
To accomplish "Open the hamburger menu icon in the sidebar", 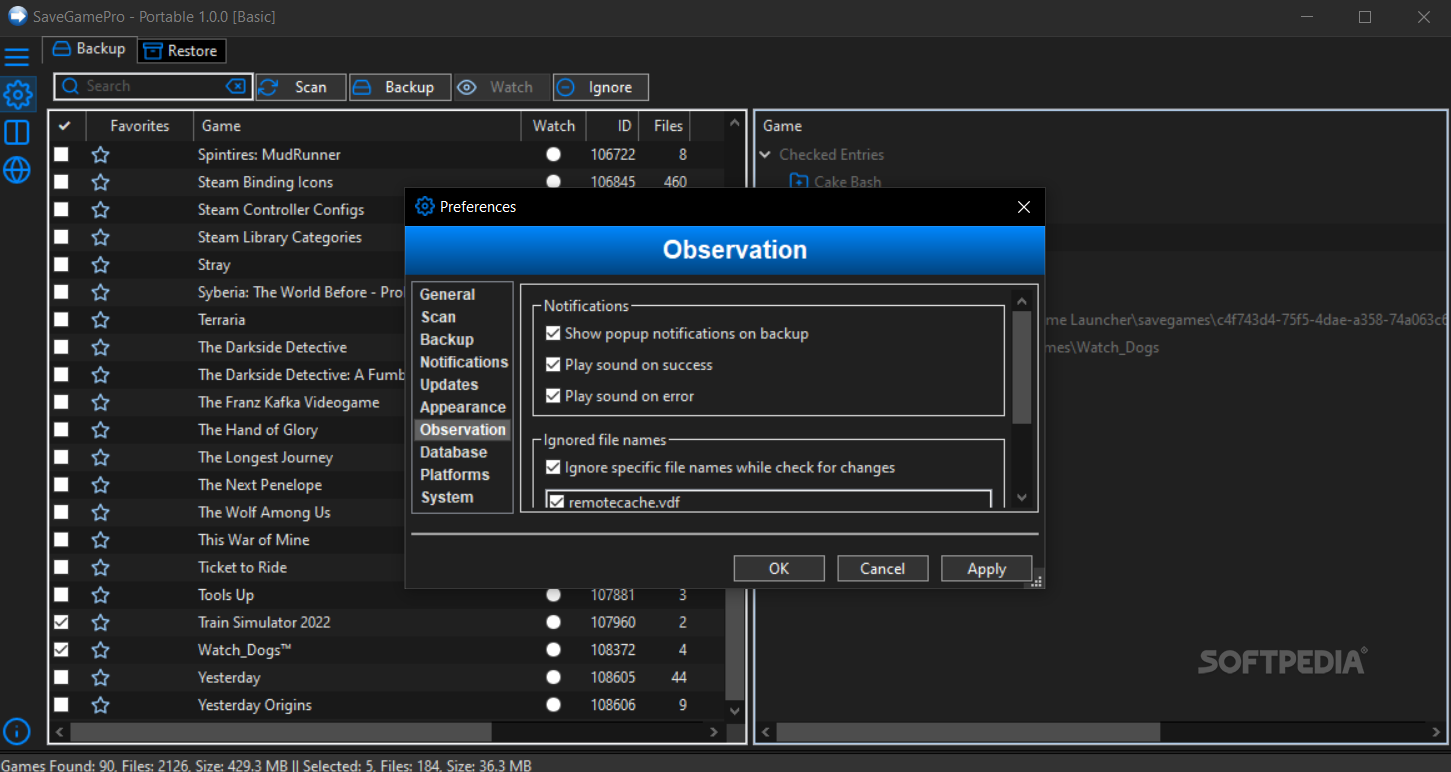I will [17, 56].
